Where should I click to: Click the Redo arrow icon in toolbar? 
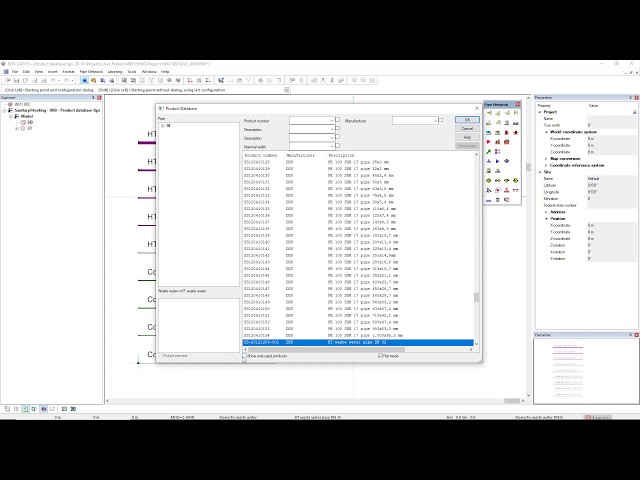tap(66, 80)
